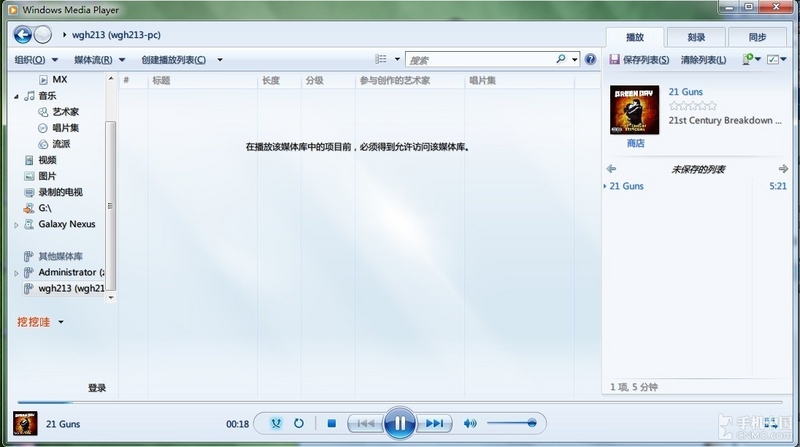Go to the previous track

pos(365,424)
